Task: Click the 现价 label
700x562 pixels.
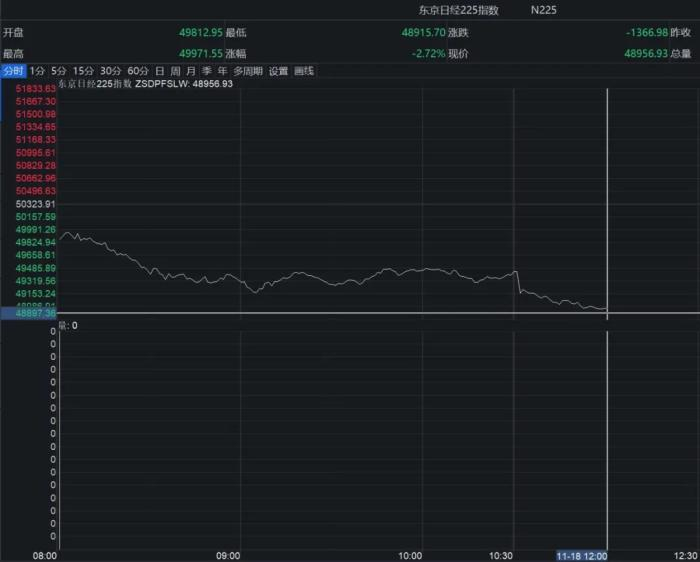Action: point(458,54)
